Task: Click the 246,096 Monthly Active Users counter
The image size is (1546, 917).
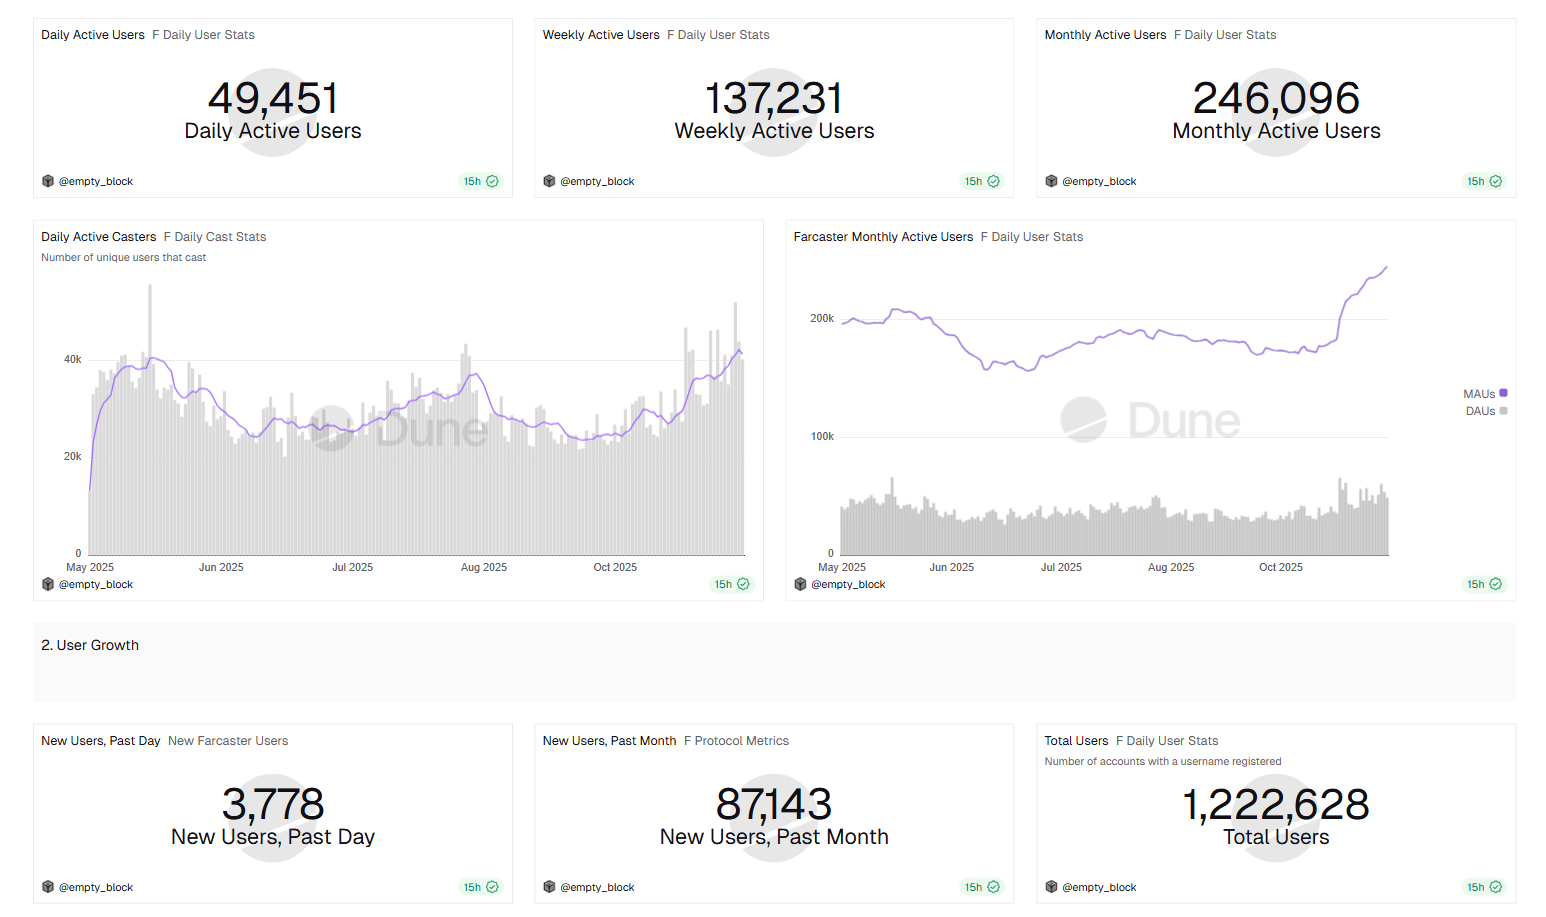Action: pos(1276,98)
